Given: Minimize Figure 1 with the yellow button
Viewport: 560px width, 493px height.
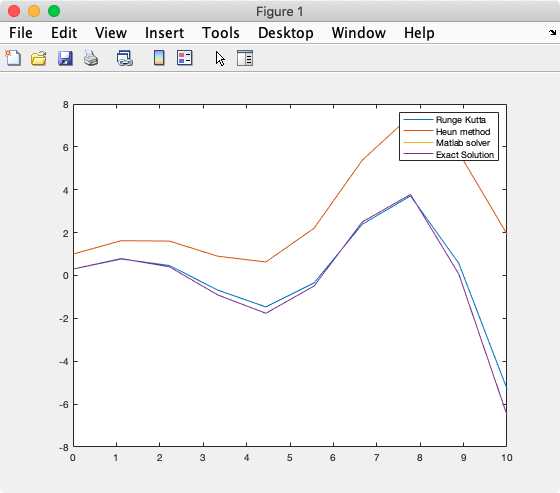Looking at the screenshot, I should click(34, 11).
